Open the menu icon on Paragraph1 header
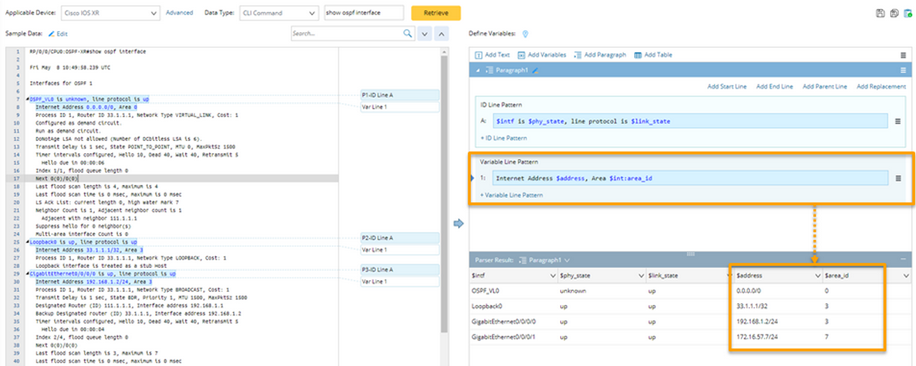The image size is (916, 366). click(x=903, y=70)
